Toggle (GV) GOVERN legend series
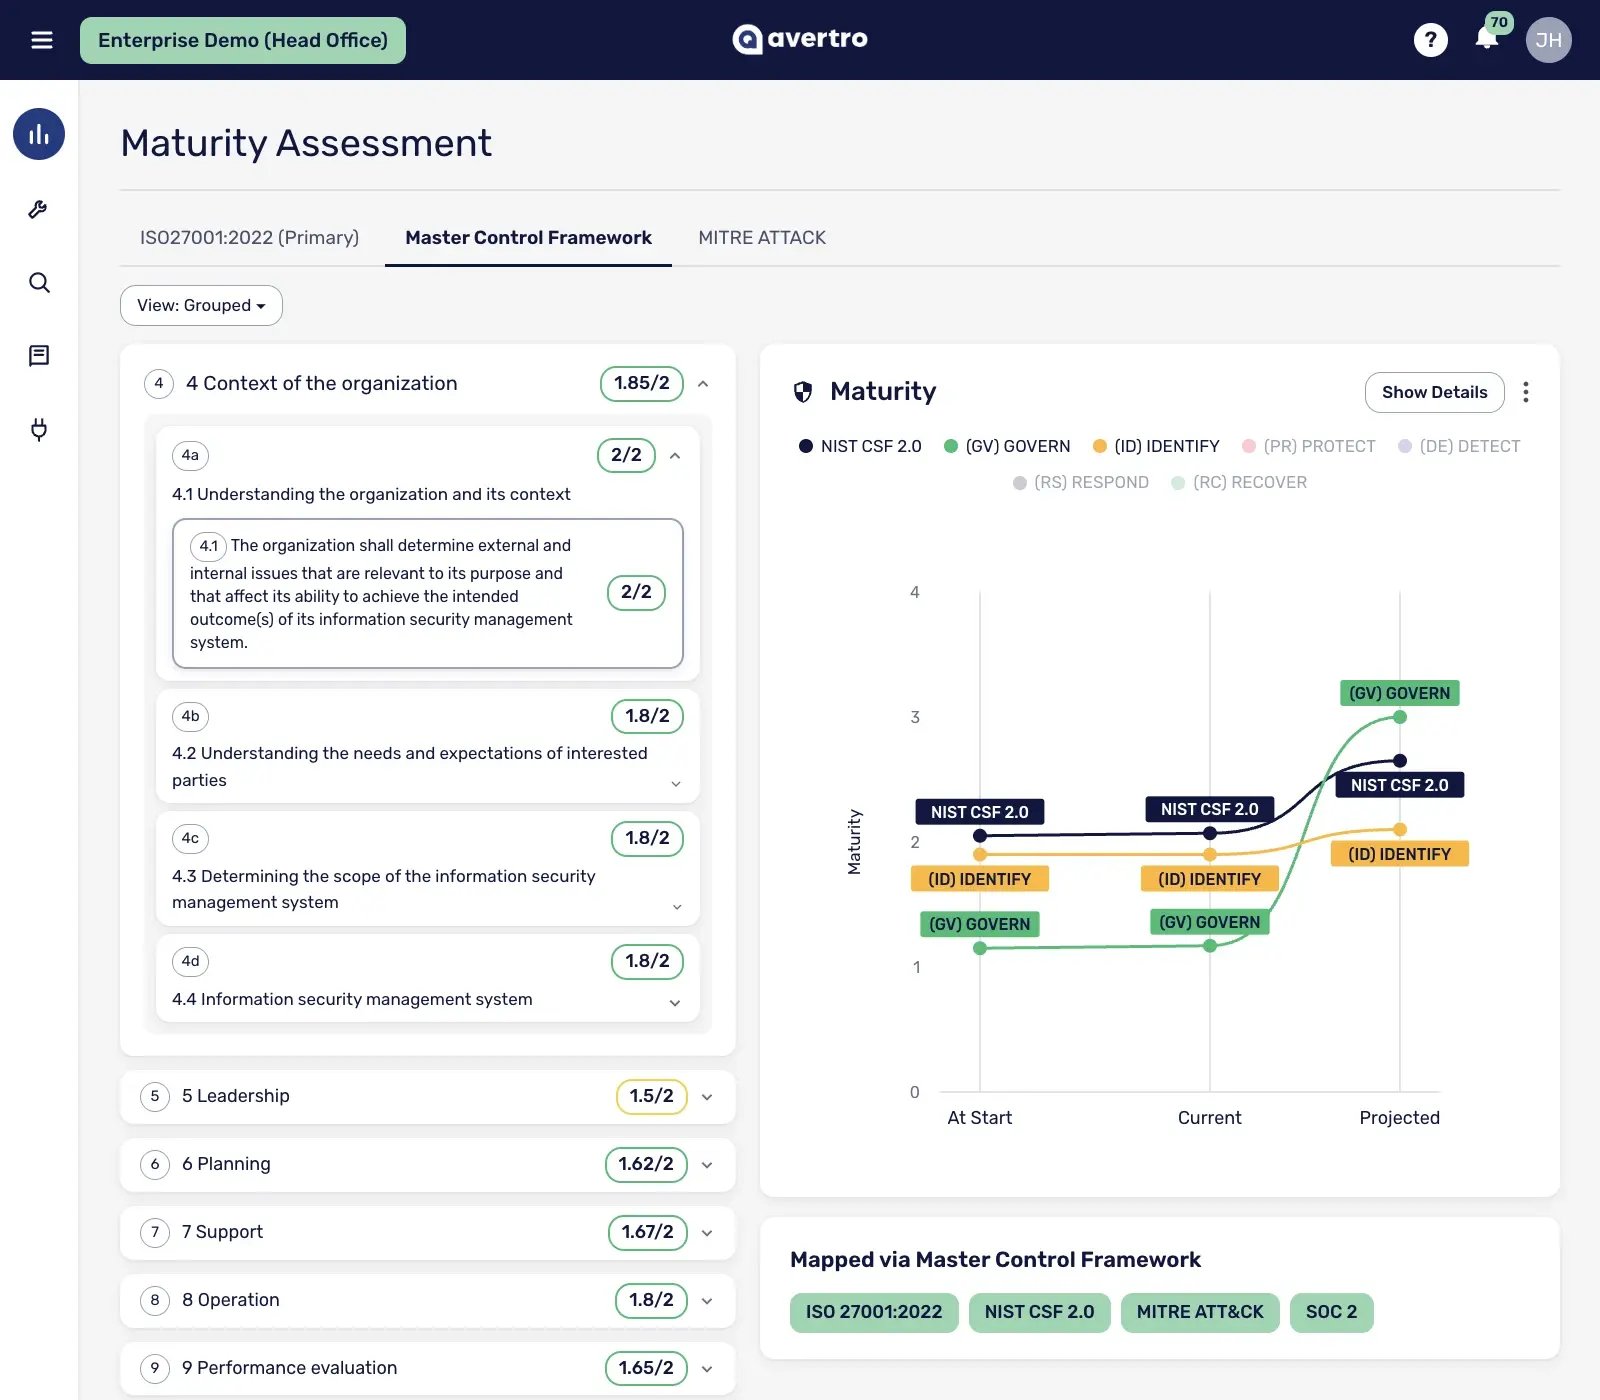The image size is (1600, 1400). [x=1007, y=446]
